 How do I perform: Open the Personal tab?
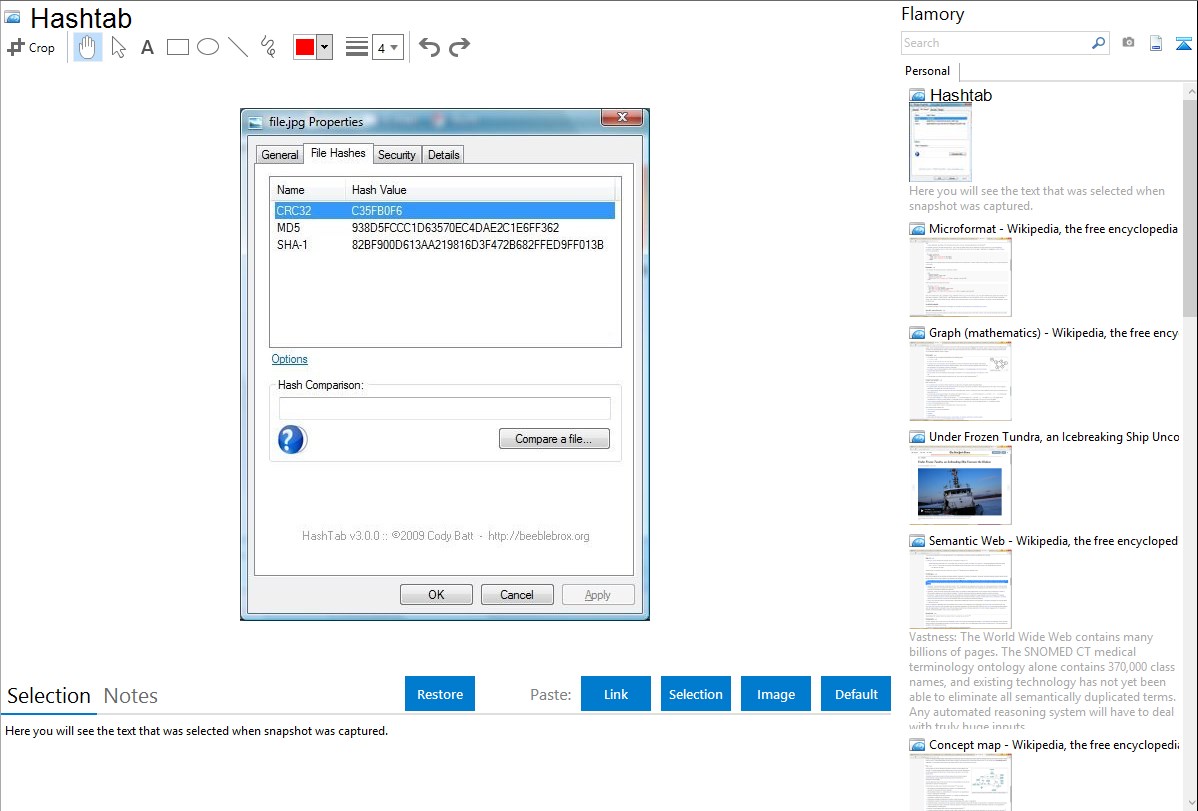[x=927, y=71]
